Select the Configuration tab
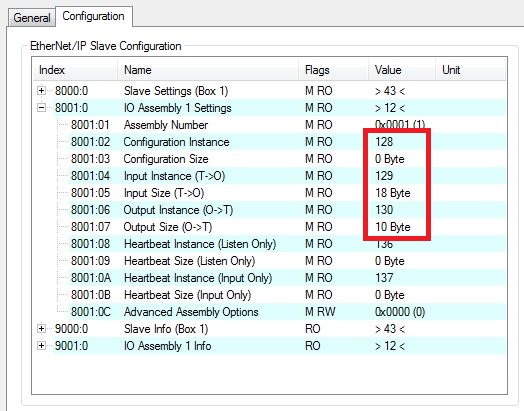The width and height of the screenshot is (524, 411). click(x=93, y=16)
